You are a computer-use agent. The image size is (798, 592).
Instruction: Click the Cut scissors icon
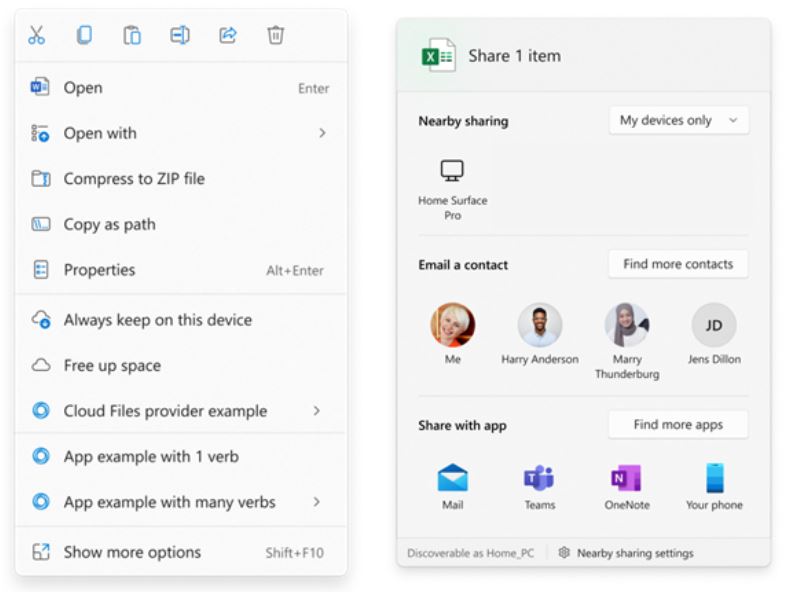click(36, 35)
